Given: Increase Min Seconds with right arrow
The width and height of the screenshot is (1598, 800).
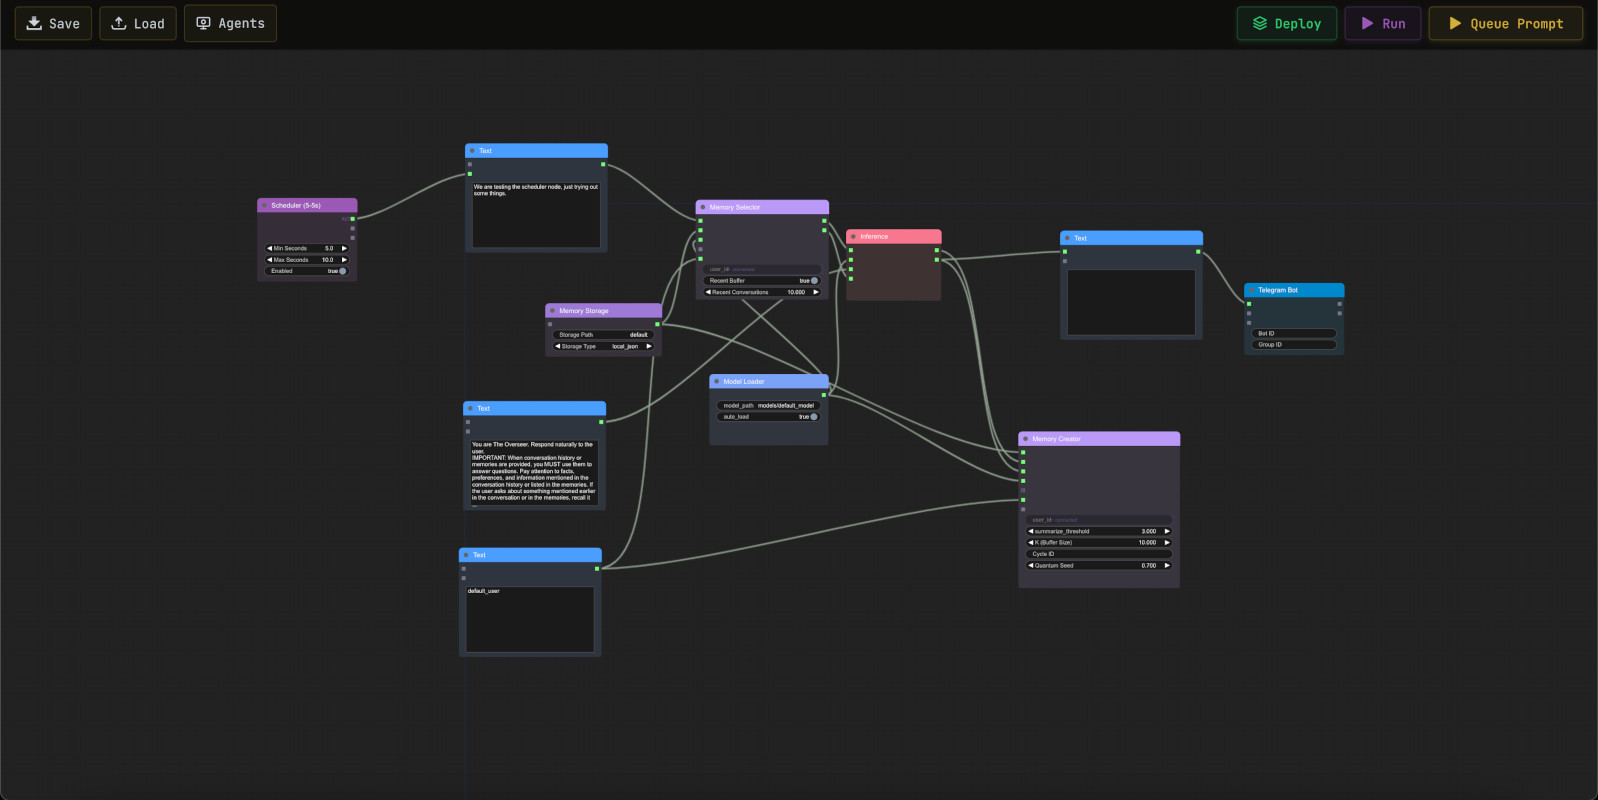Looking at the screenshot, I should click(x=344, y=248).
